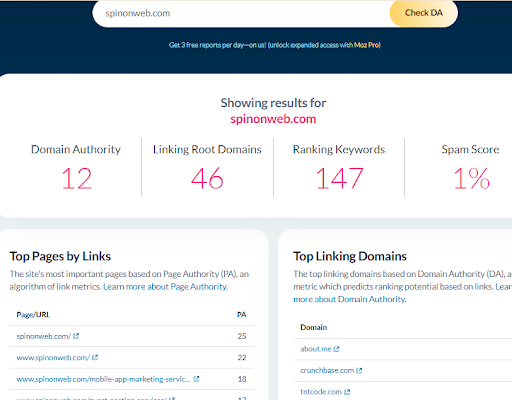Visit the about.me linking domain

point(316,349)
